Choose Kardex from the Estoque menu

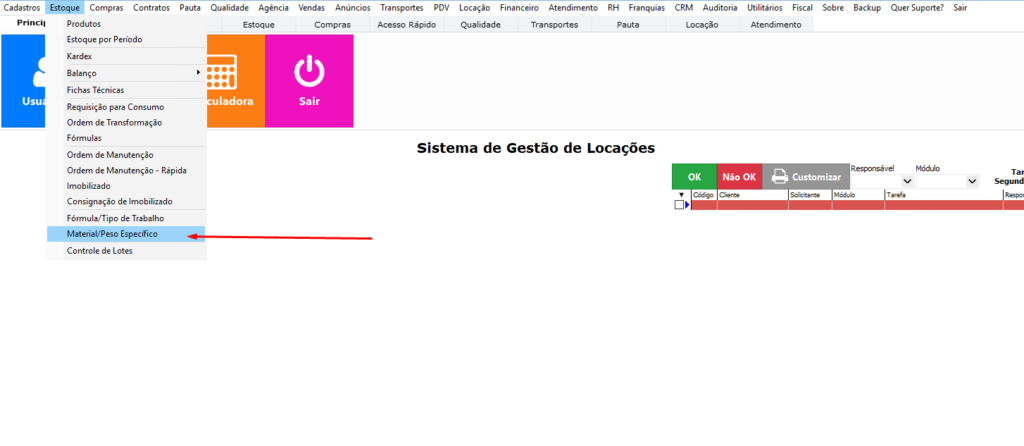(x=80, y=56)
